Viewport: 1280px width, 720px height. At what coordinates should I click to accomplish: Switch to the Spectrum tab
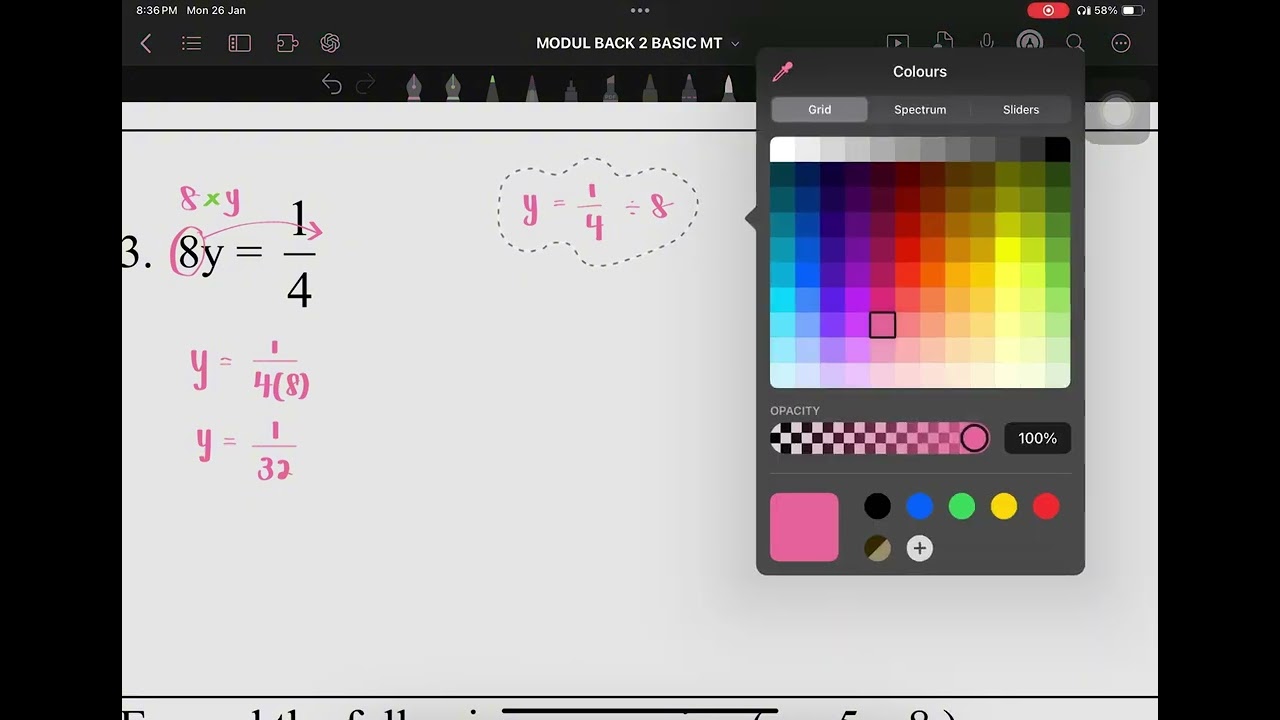click(920, 109)
